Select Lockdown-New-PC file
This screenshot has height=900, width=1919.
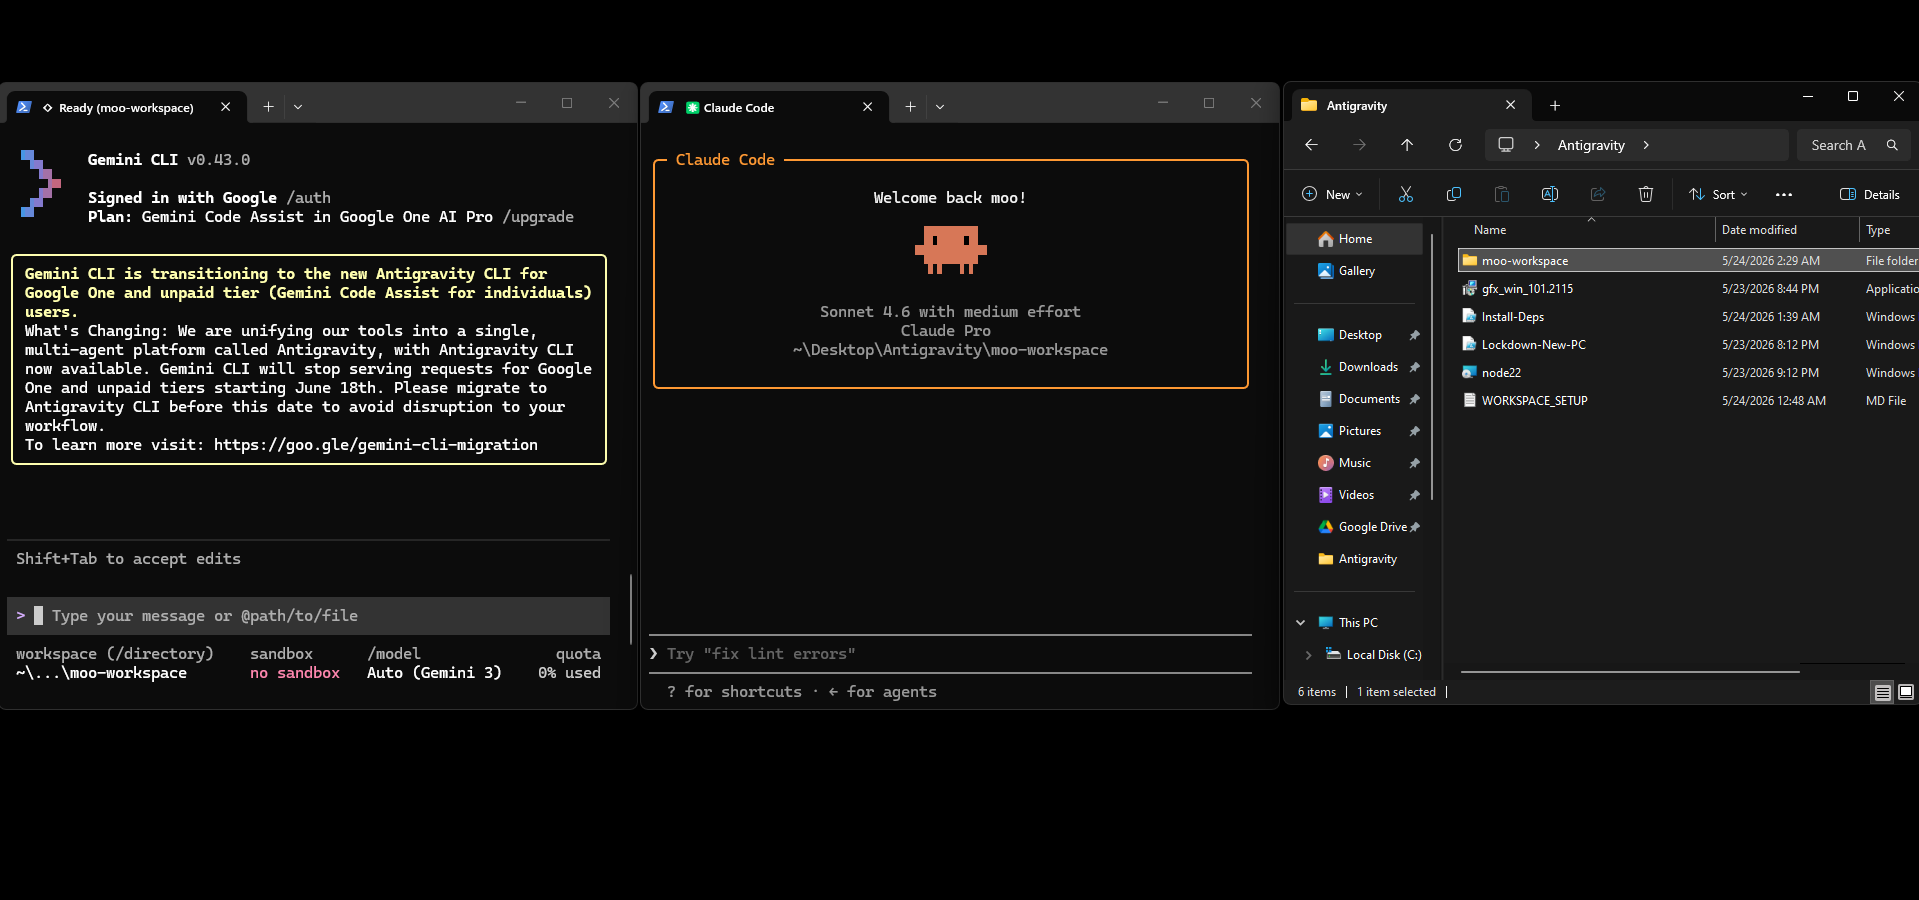point(1688,345)
